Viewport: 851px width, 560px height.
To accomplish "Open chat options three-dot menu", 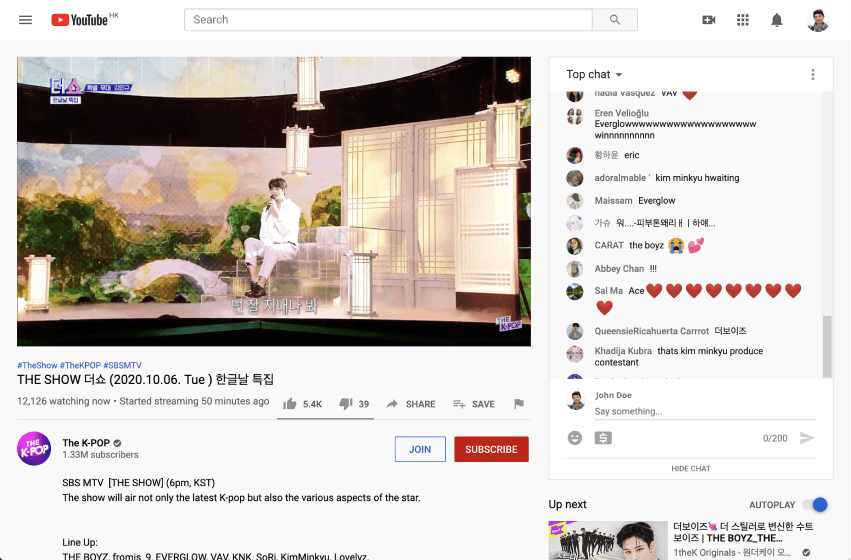I will [x=812, y=74].
